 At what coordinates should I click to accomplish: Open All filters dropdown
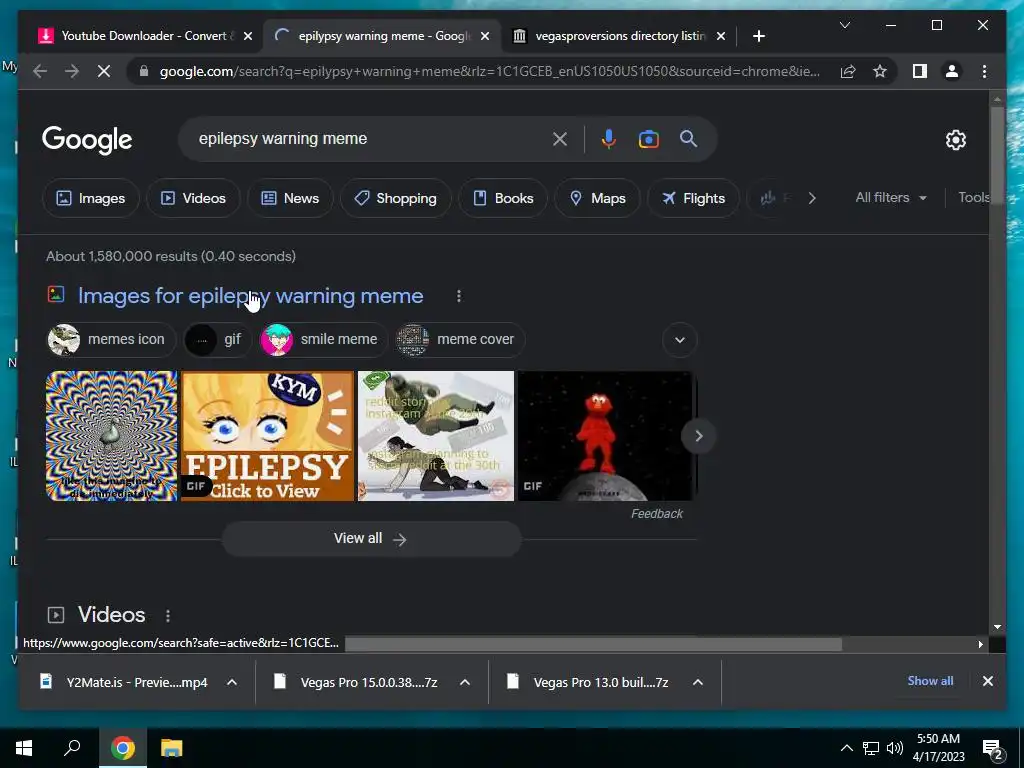click(x=891, y=198)
